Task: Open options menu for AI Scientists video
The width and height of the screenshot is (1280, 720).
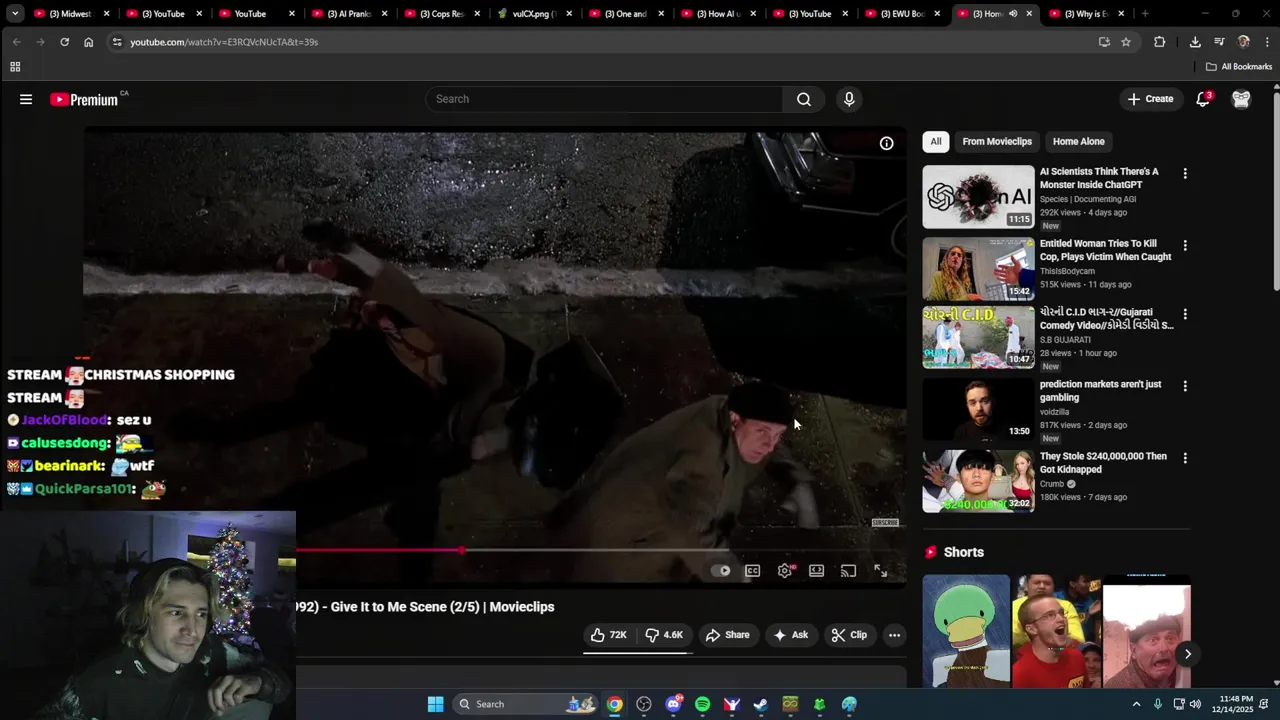Action: coord(1185,174)
